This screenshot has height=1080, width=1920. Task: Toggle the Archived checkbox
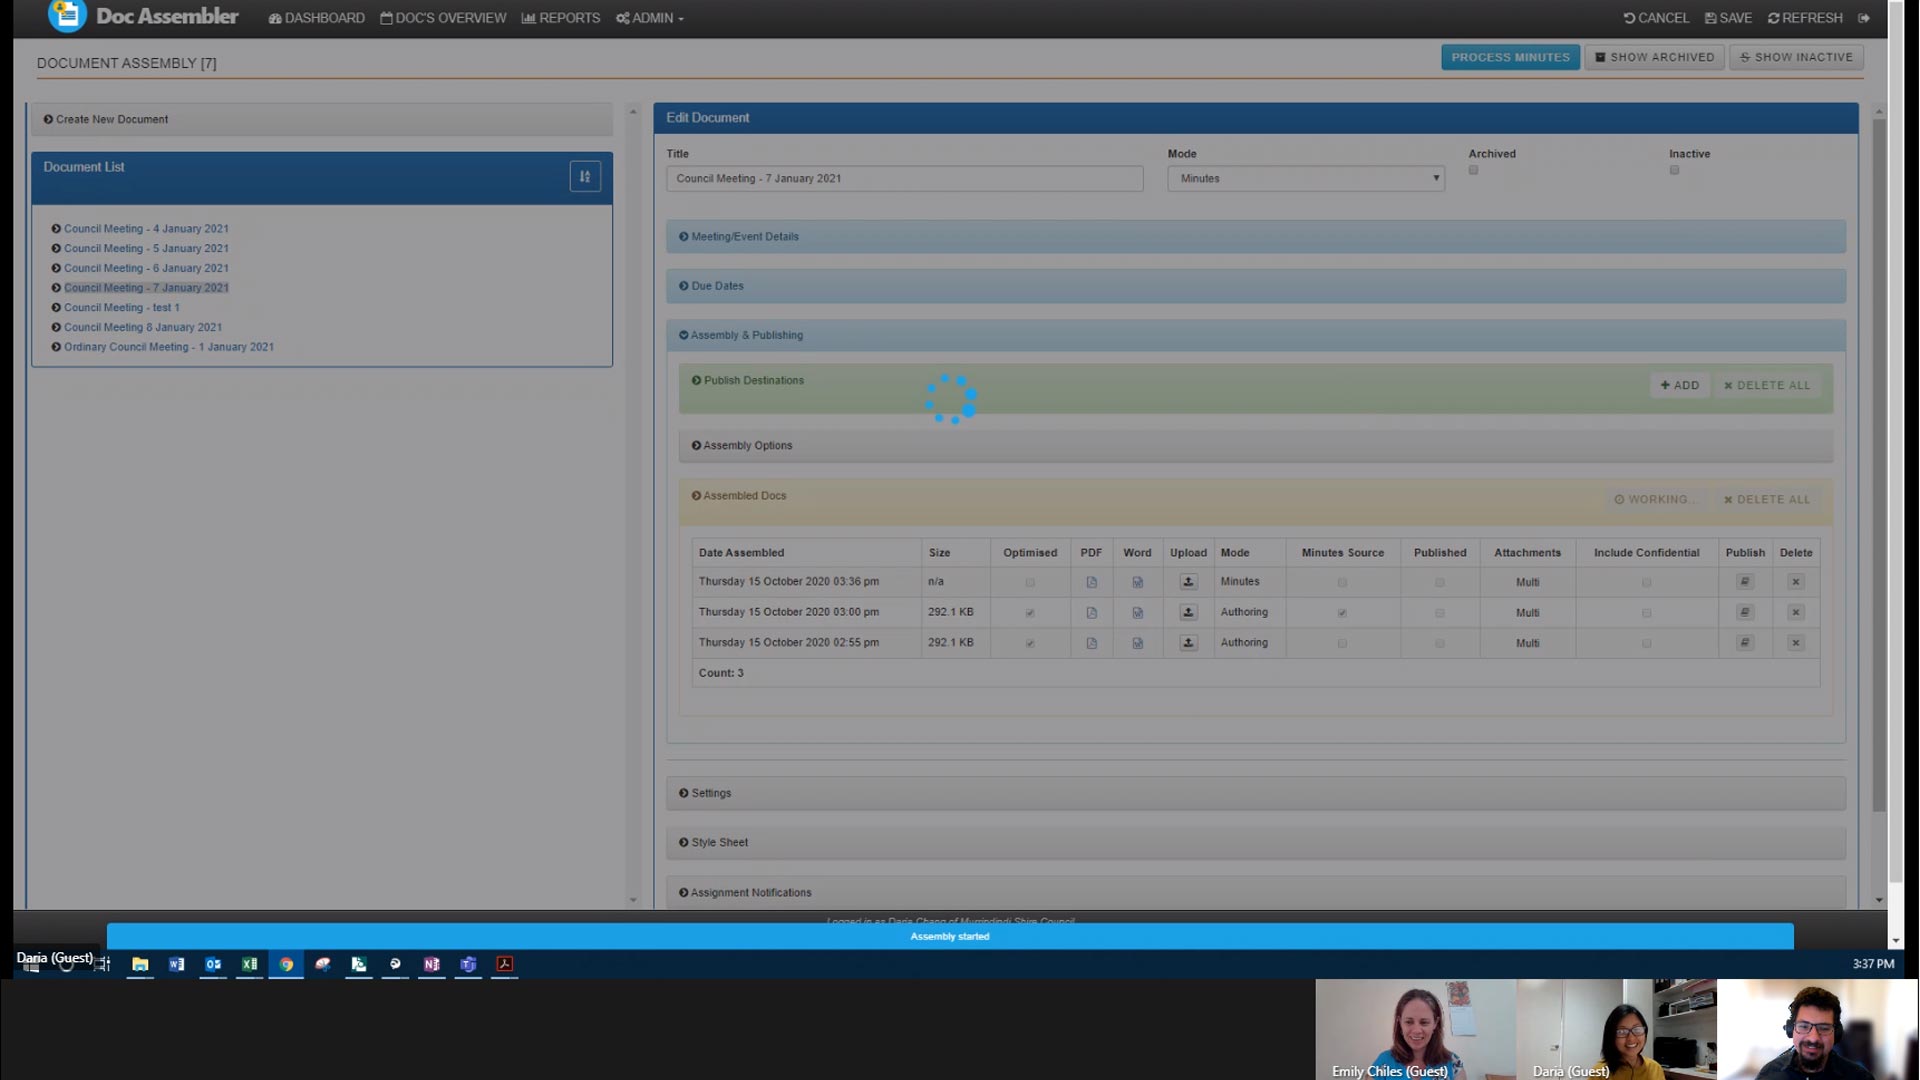tap(1473, 171)
